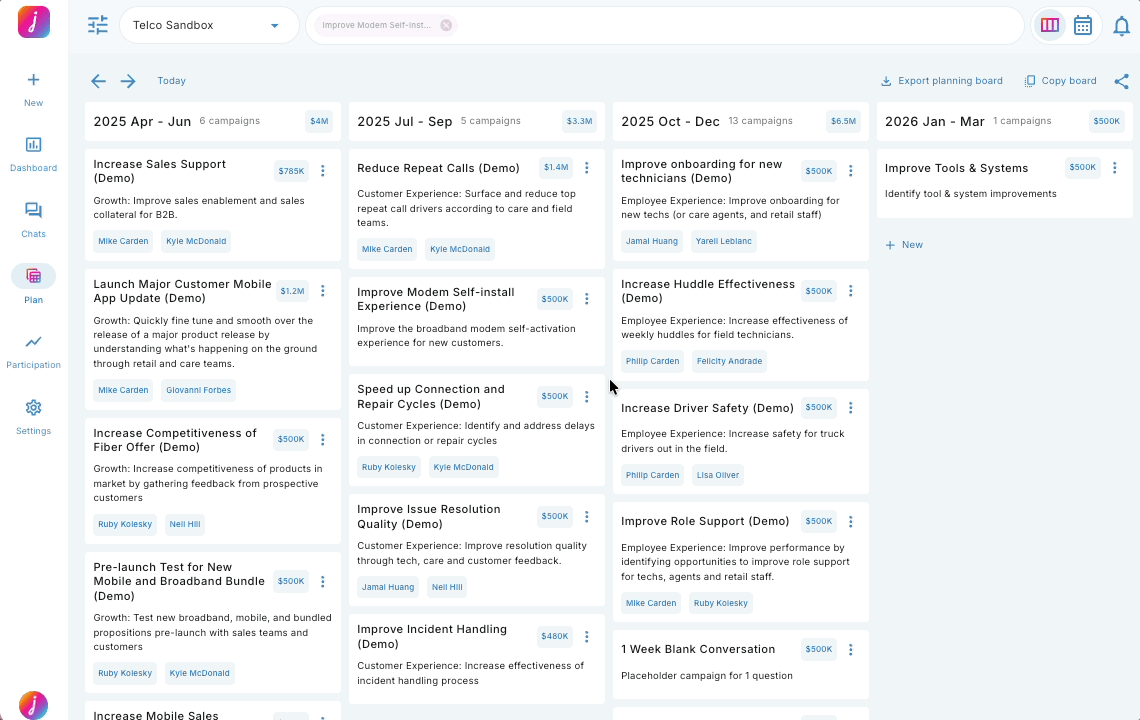Click Export planning board
The image size is (1140, 720).
point(941,81)
